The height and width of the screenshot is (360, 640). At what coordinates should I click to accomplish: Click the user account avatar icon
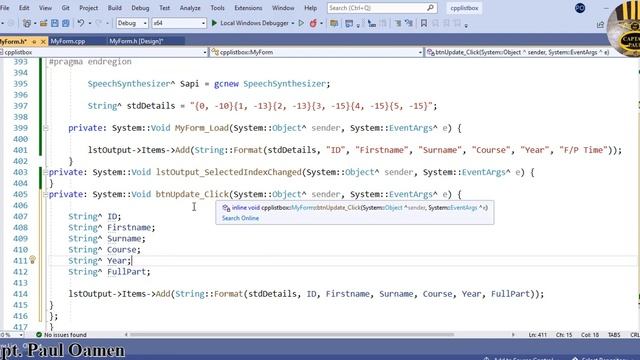click(580, 8)
